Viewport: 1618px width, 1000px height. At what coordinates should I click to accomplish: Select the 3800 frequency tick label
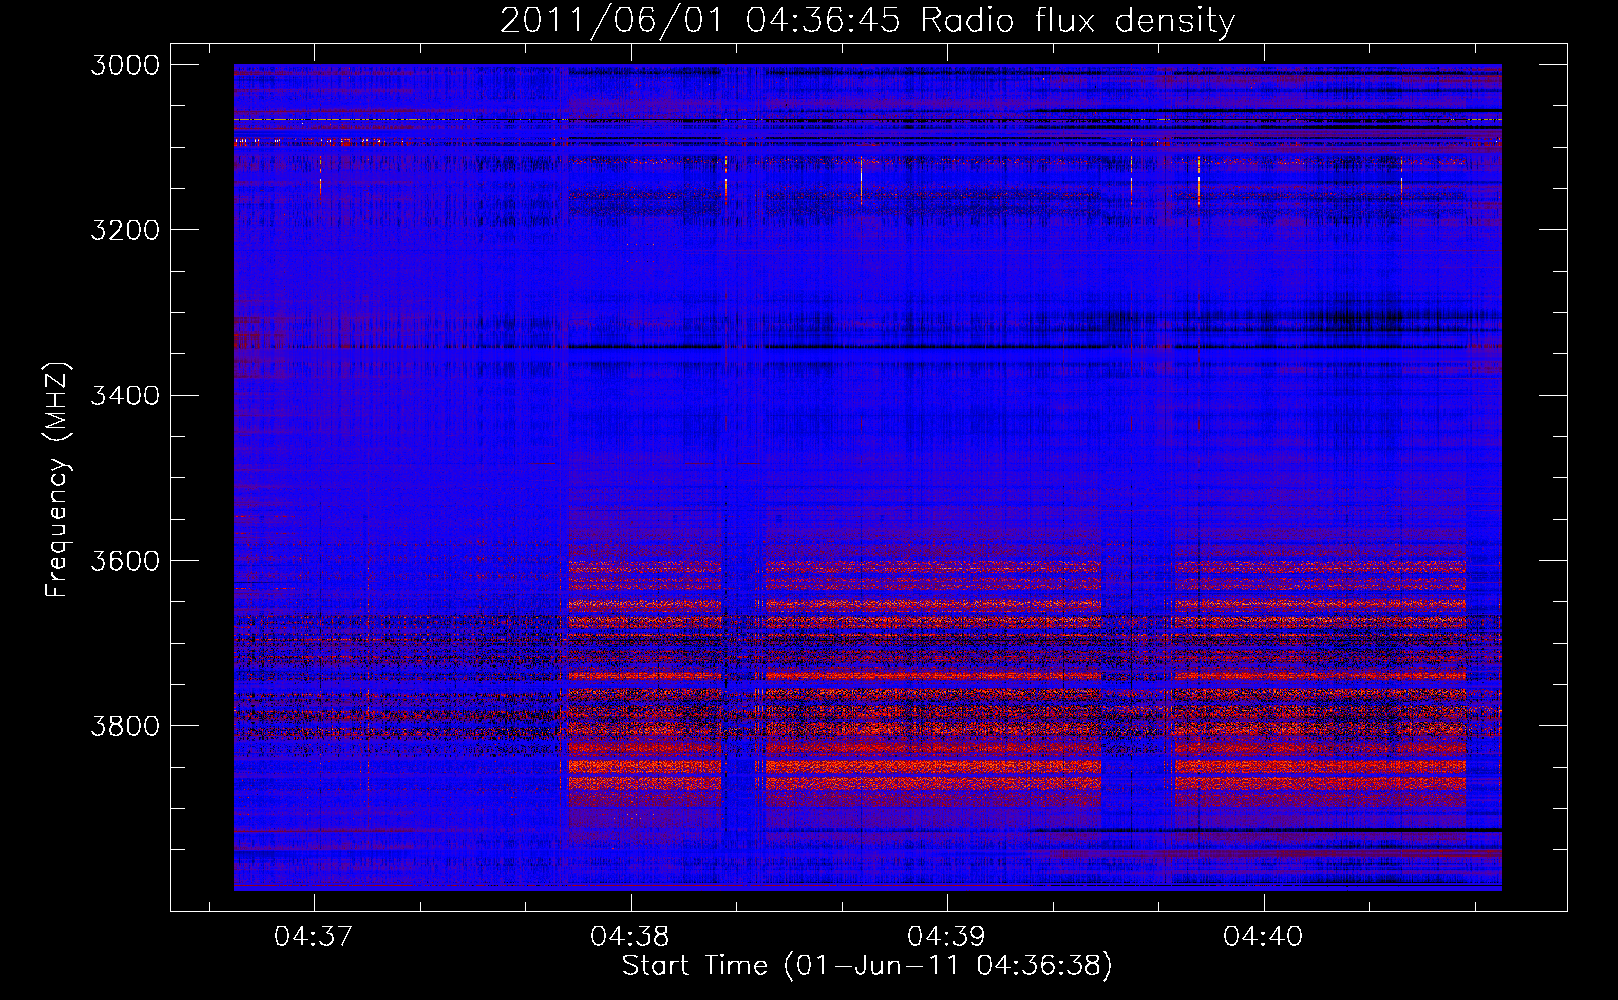coord(125,726)
